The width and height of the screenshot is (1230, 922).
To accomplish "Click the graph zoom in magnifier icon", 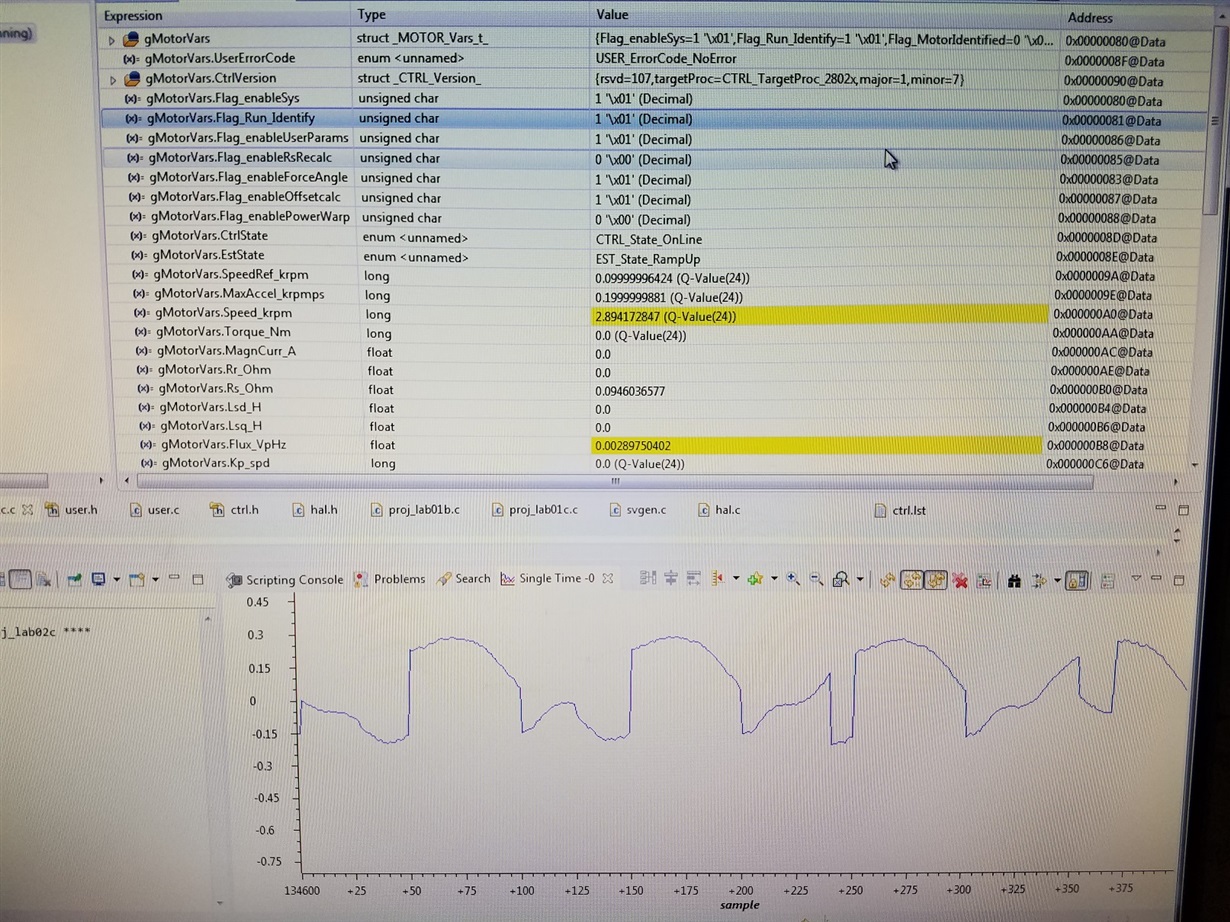I will (x=793, y=578).
